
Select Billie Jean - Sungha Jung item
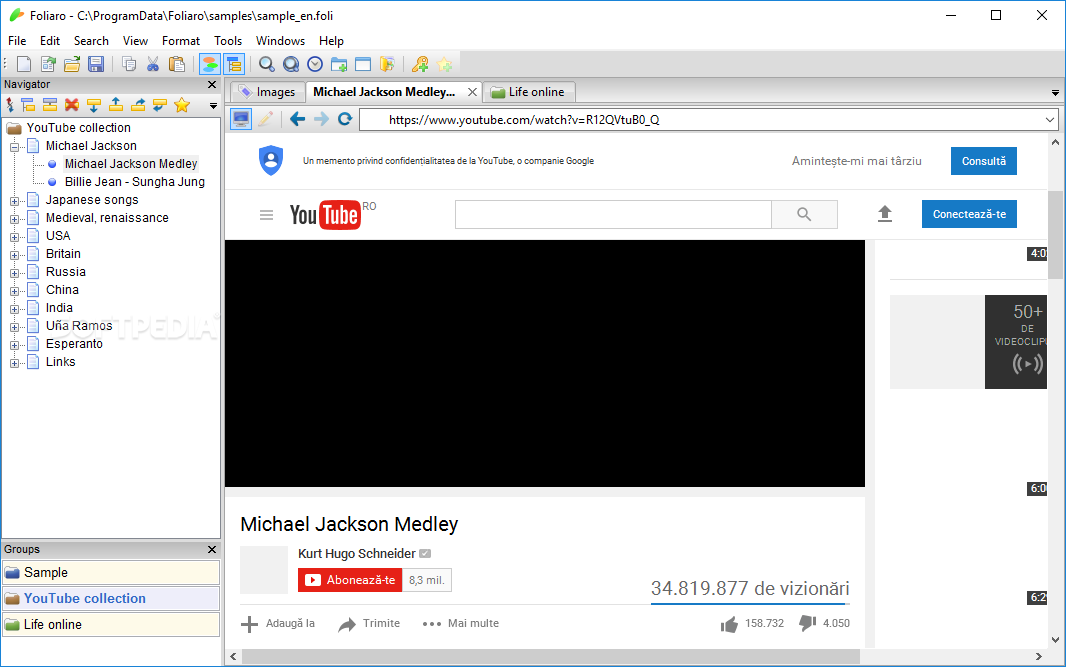click(x=135, y=182)
